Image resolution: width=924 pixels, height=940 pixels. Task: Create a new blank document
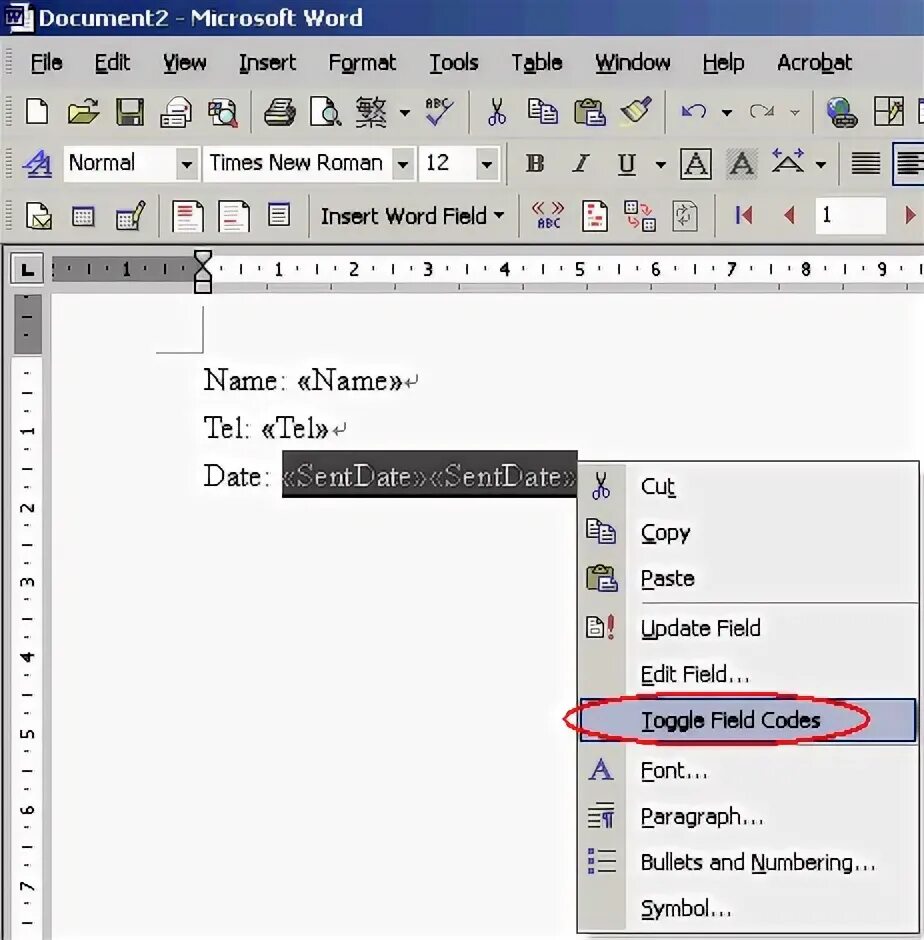(x=37, y=112)
